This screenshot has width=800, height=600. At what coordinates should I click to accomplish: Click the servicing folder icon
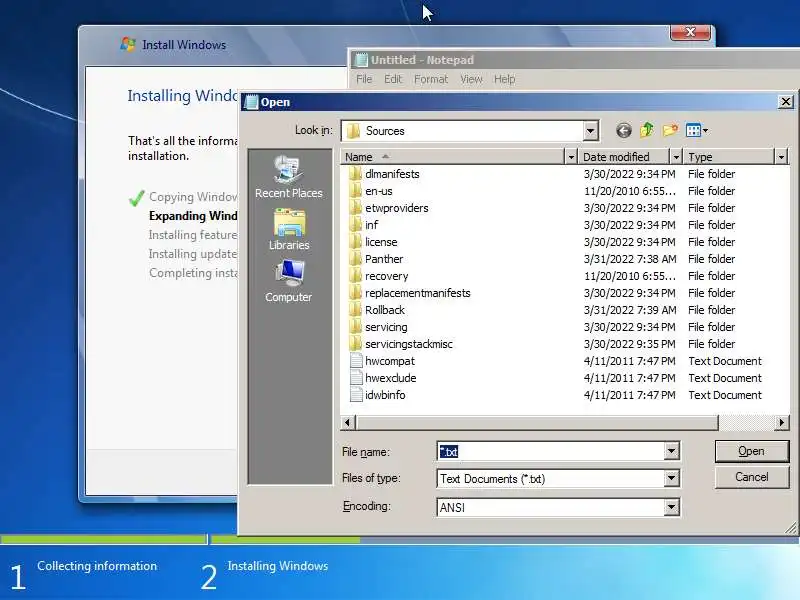point(356,327)
